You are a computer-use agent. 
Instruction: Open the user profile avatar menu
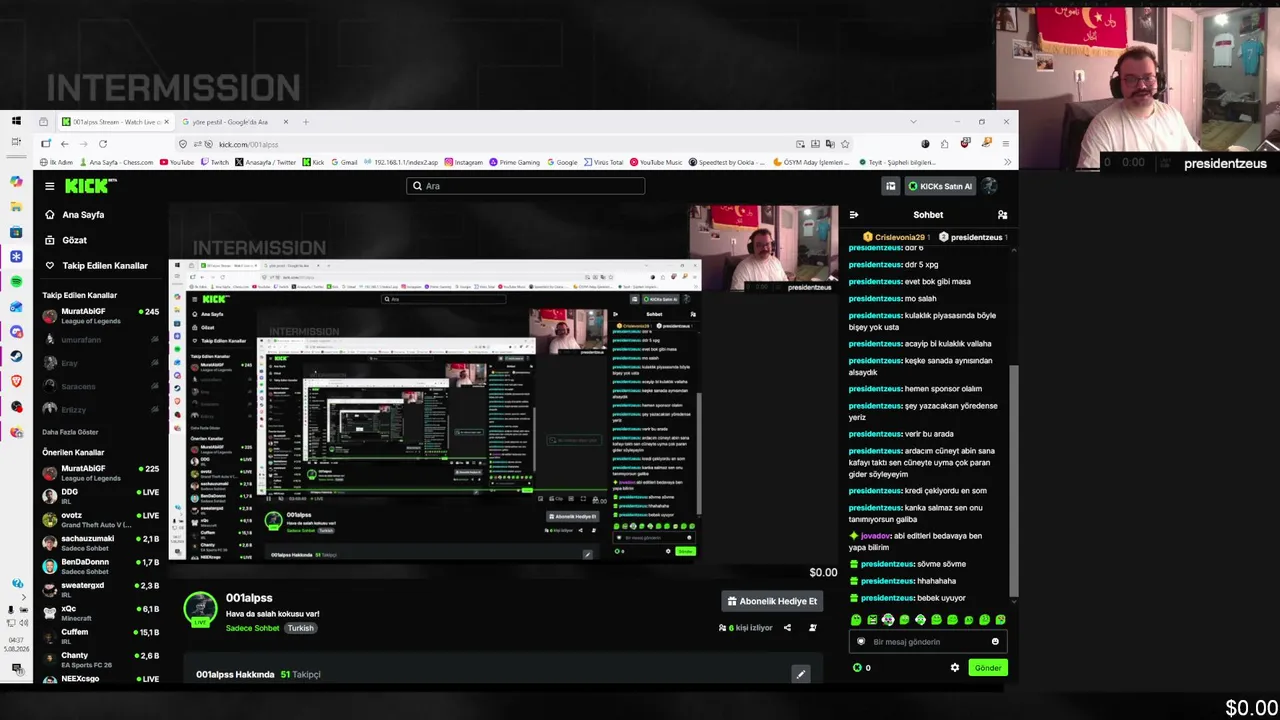click(x=990, y=186)
